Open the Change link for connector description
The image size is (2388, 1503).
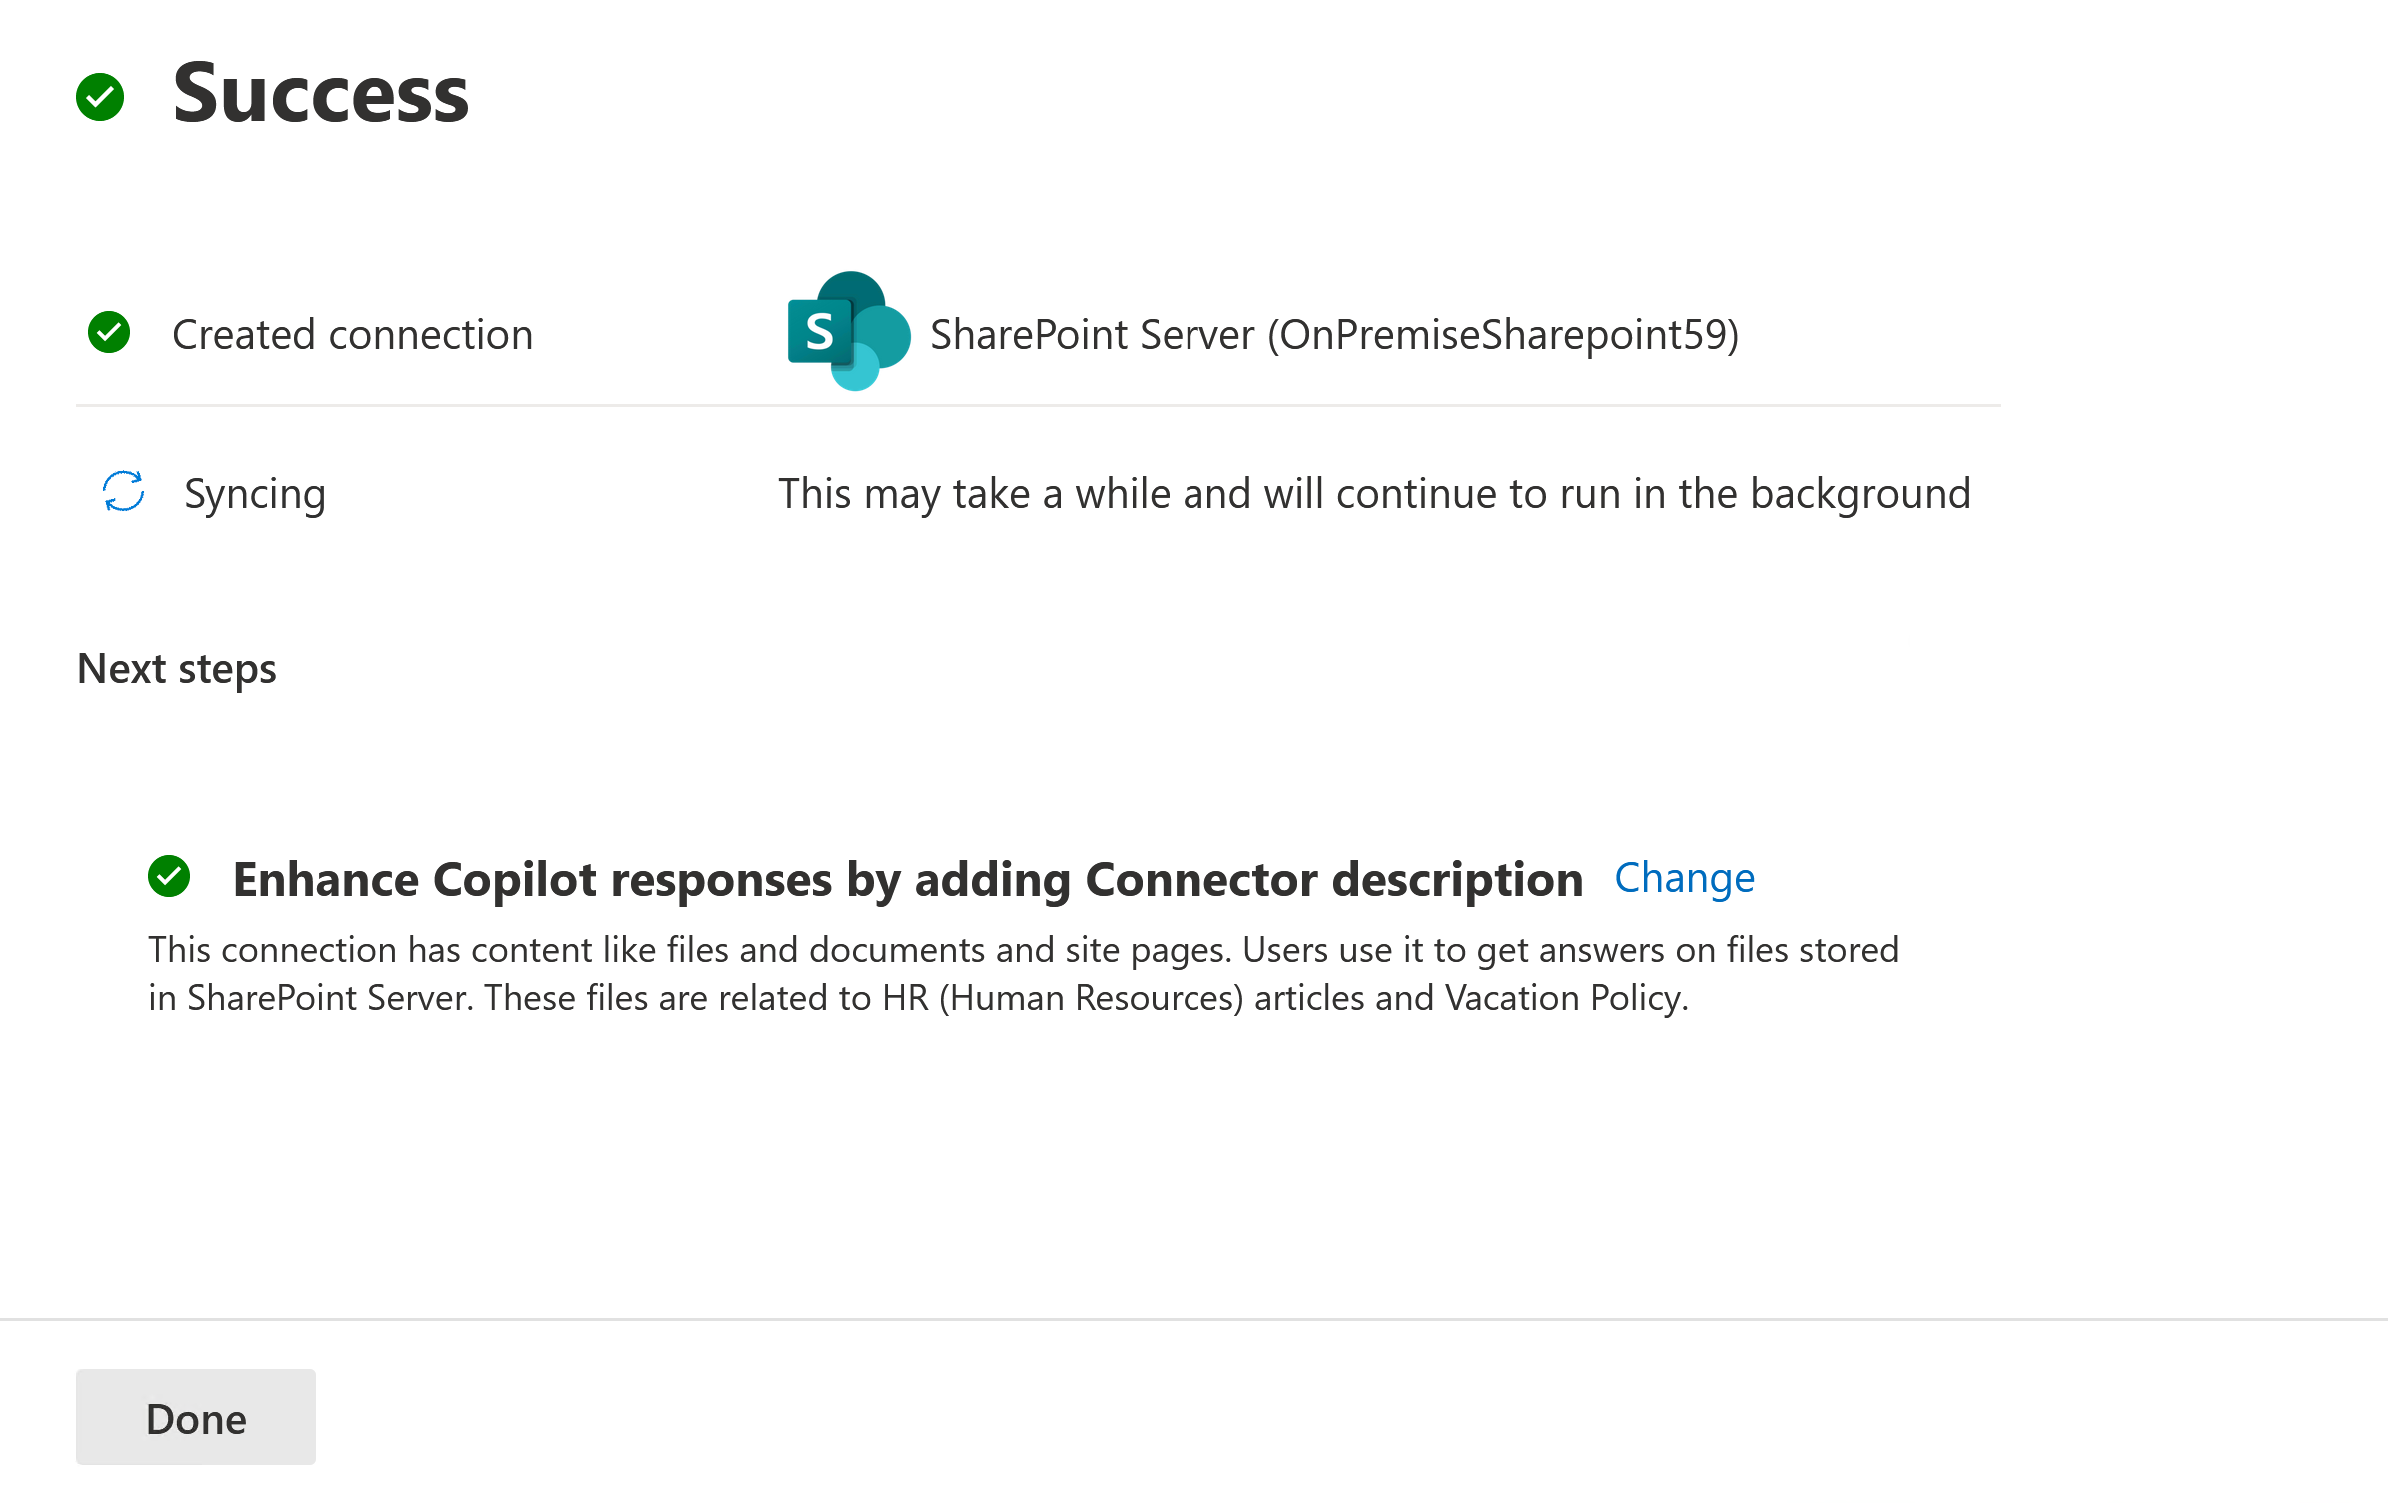[1685, 878]
